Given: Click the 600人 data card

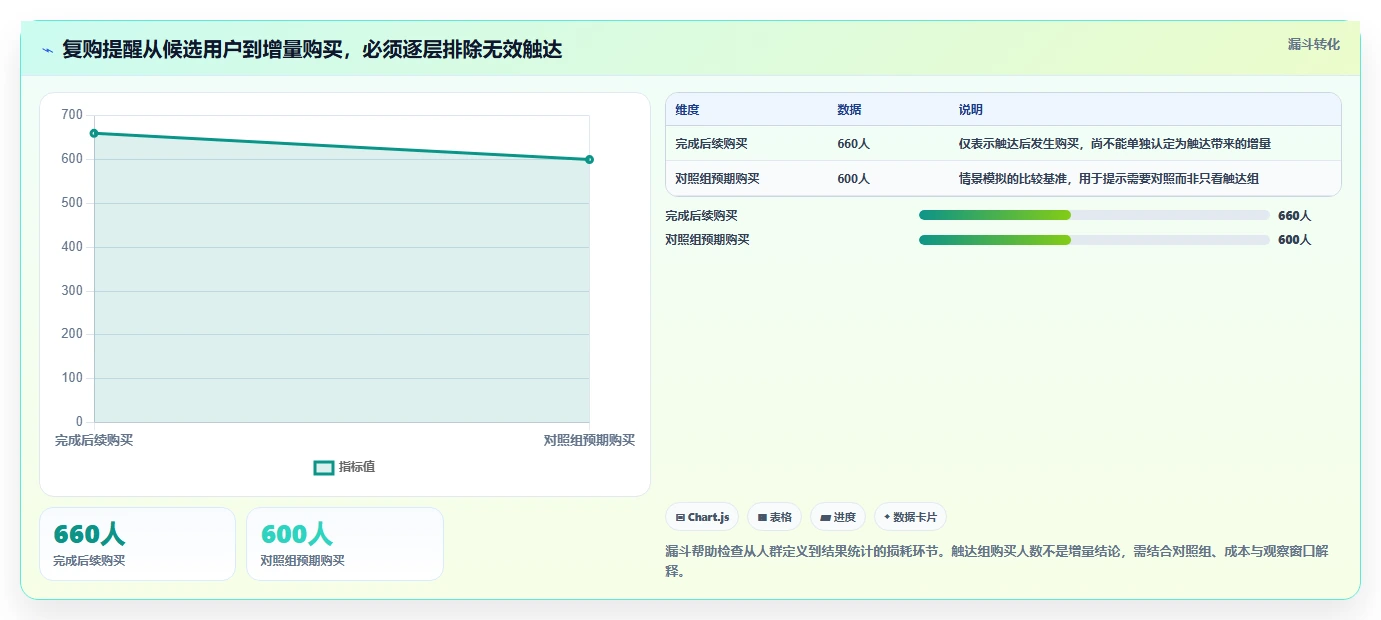Looking at the screenshot, I should coord(344,544).
